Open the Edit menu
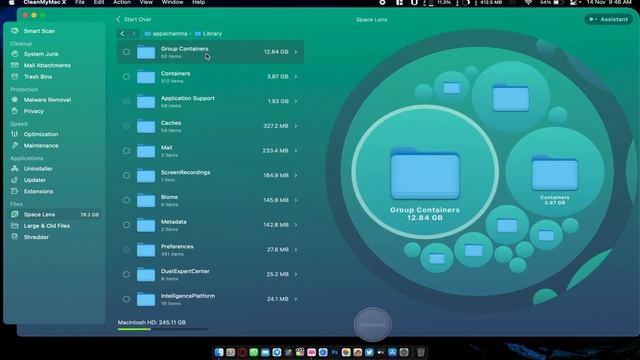Image resolution: width=640 pixels, height=360 pixels. (99, 2)
